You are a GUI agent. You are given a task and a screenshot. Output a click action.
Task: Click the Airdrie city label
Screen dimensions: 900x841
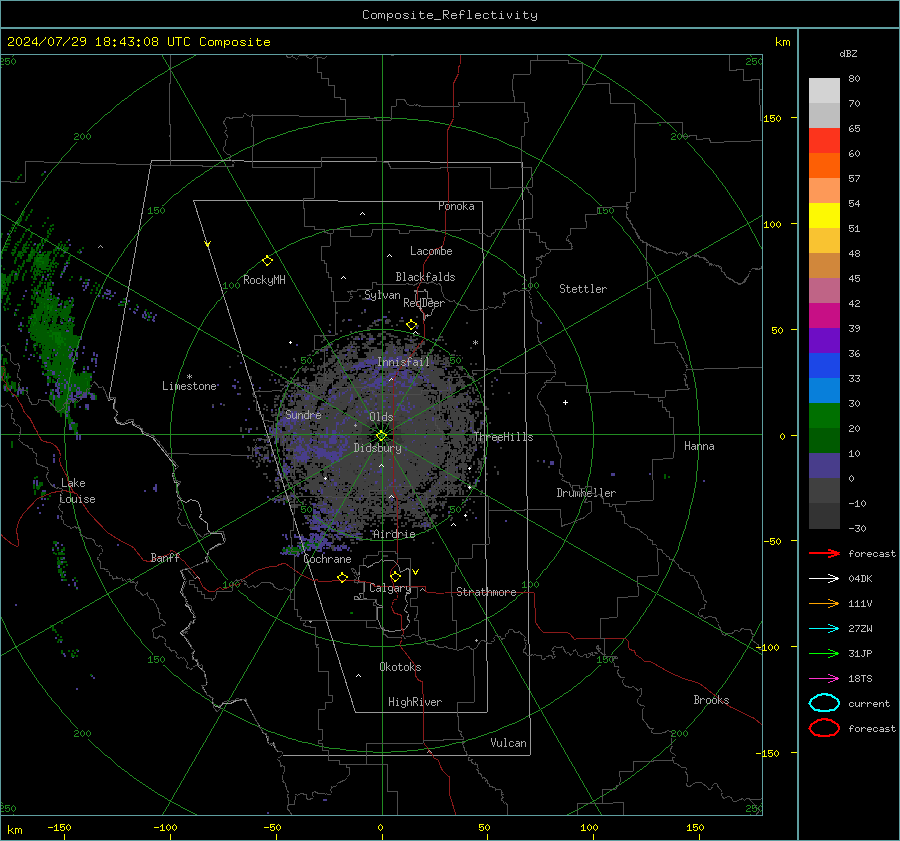click(x=394, y=534)
